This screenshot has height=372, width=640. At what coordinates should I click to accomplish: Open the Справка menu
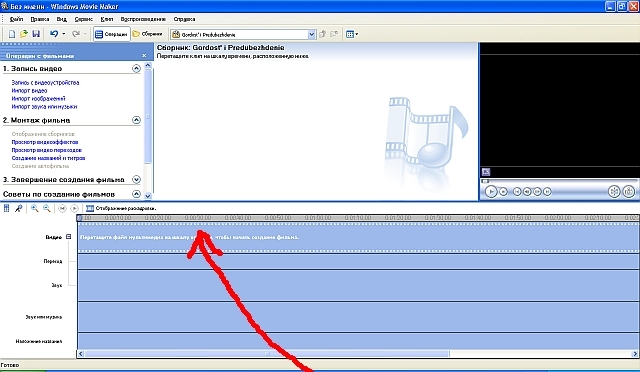click(184, 19)
